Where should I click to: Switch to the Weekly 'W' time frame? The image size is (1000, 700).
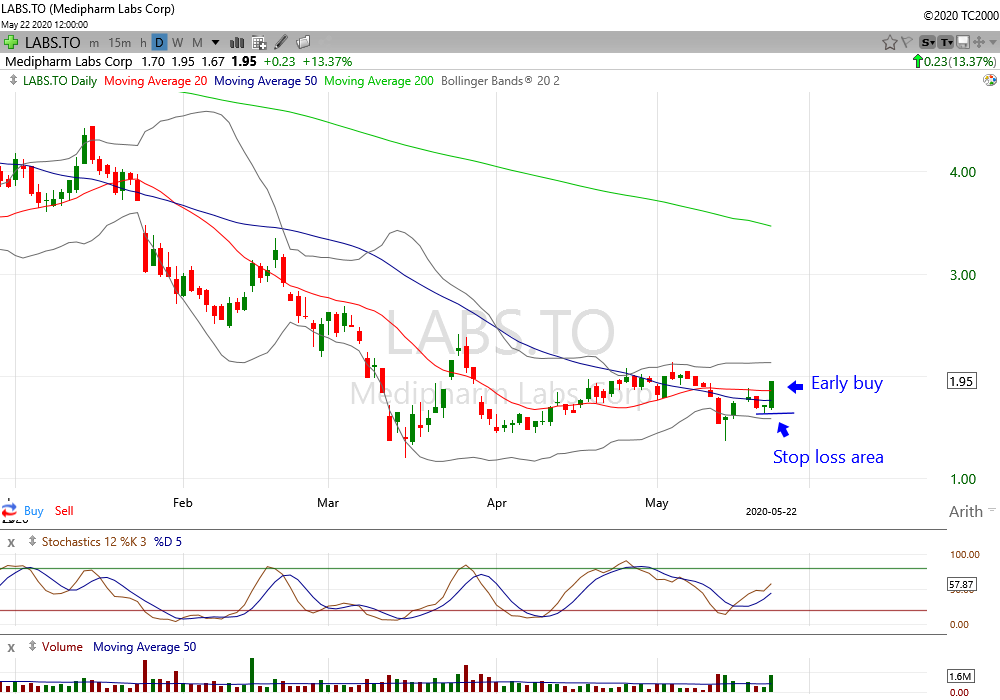tap(177, 43)
